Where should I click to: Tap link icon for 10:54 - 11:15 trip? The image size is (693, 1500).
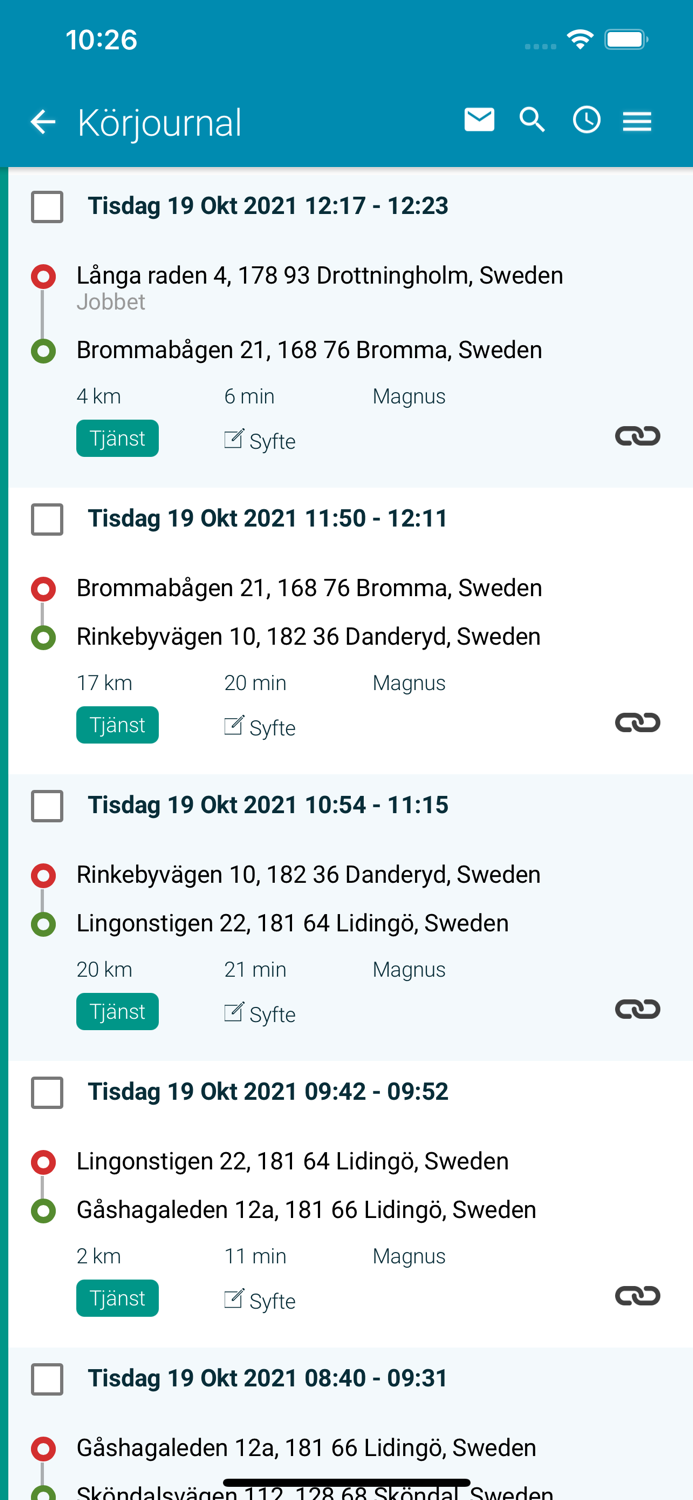point(637,1009)
